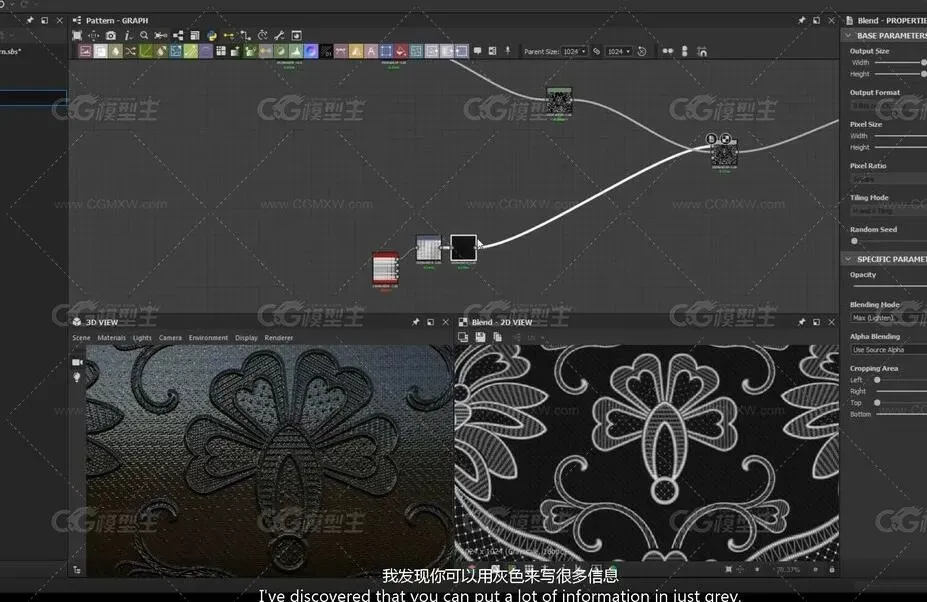This screenshot has width=927, height=602.
Task: Click the magnet snapping icon in graph toolbar
Action: (x=702, y=51)
